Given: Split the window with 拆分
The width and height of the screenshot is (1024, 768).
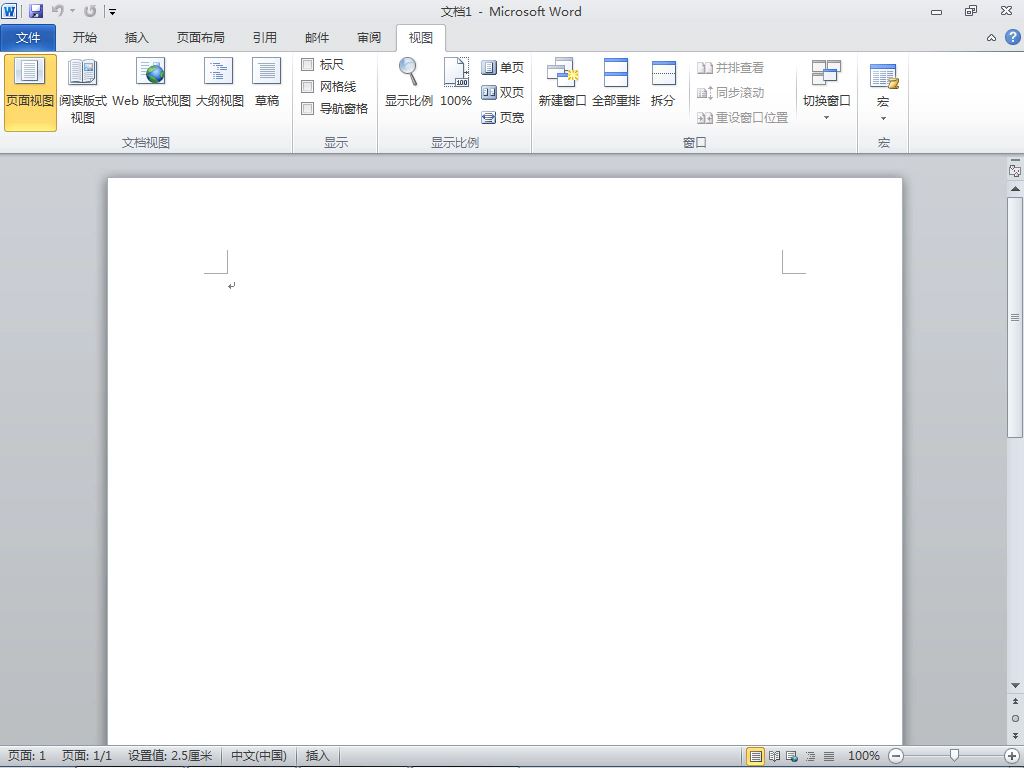Looking at the screenshot, I should pos(663,83).
